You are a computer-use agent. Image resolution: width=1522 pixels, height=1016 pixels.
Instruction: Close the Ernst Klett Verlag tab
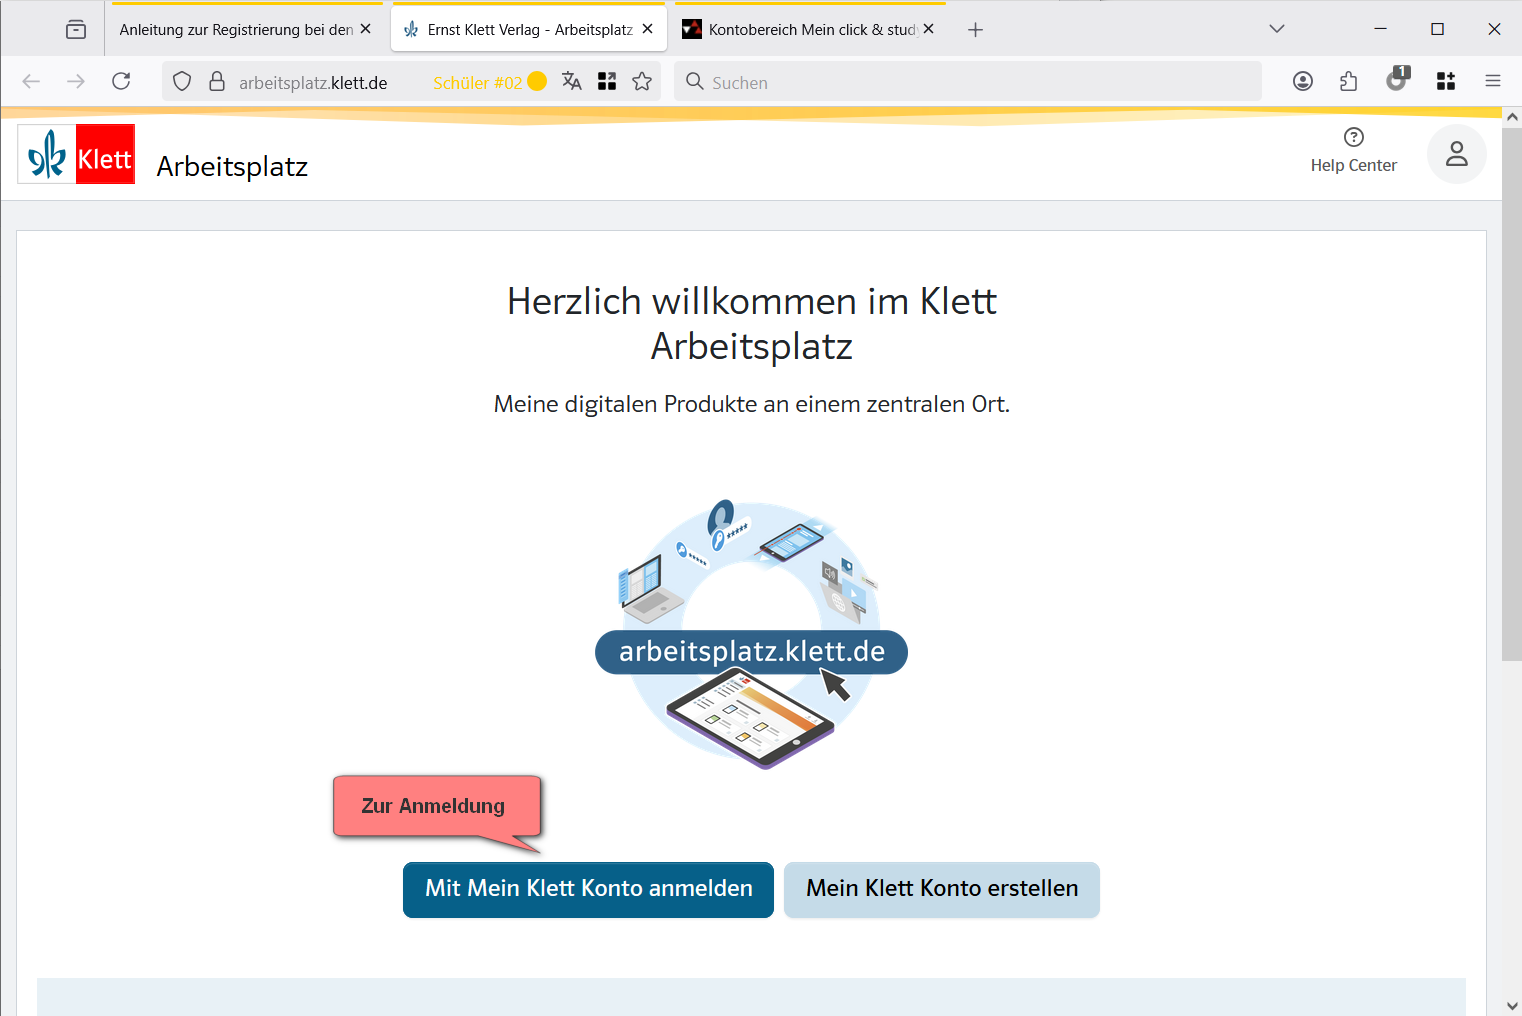pyautogui.click(x=648, y=29)
